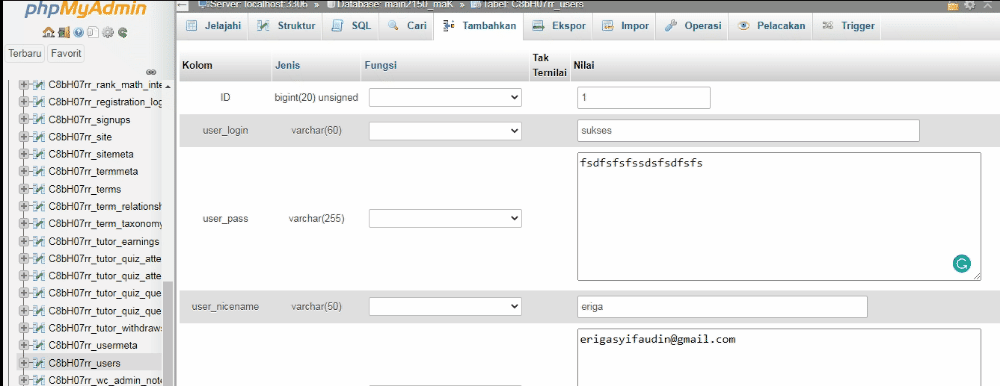Click the ID value field containing 1
The image size is (1000, 386).
pos(643,98)
